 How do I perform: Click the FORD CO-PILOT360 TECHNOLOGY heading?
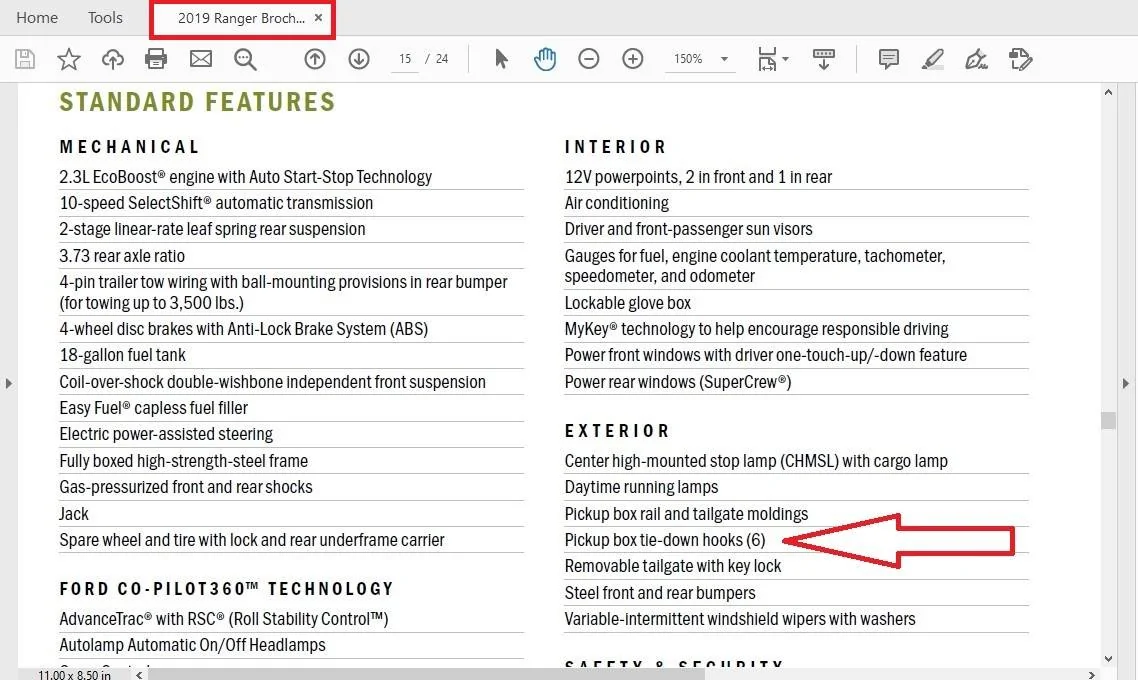click(226, 589)
